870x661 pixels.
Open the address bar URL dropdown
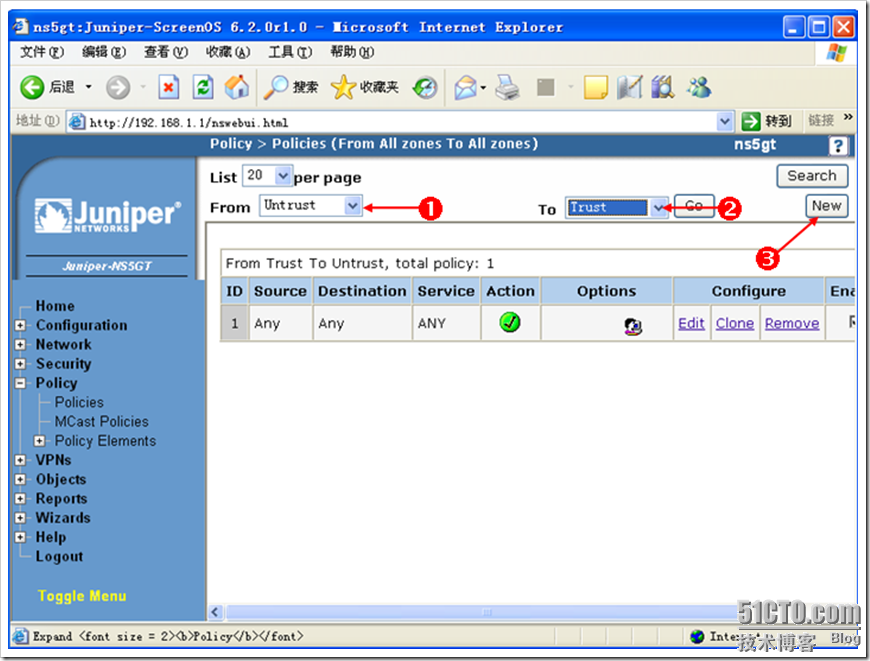coord(724,122)
